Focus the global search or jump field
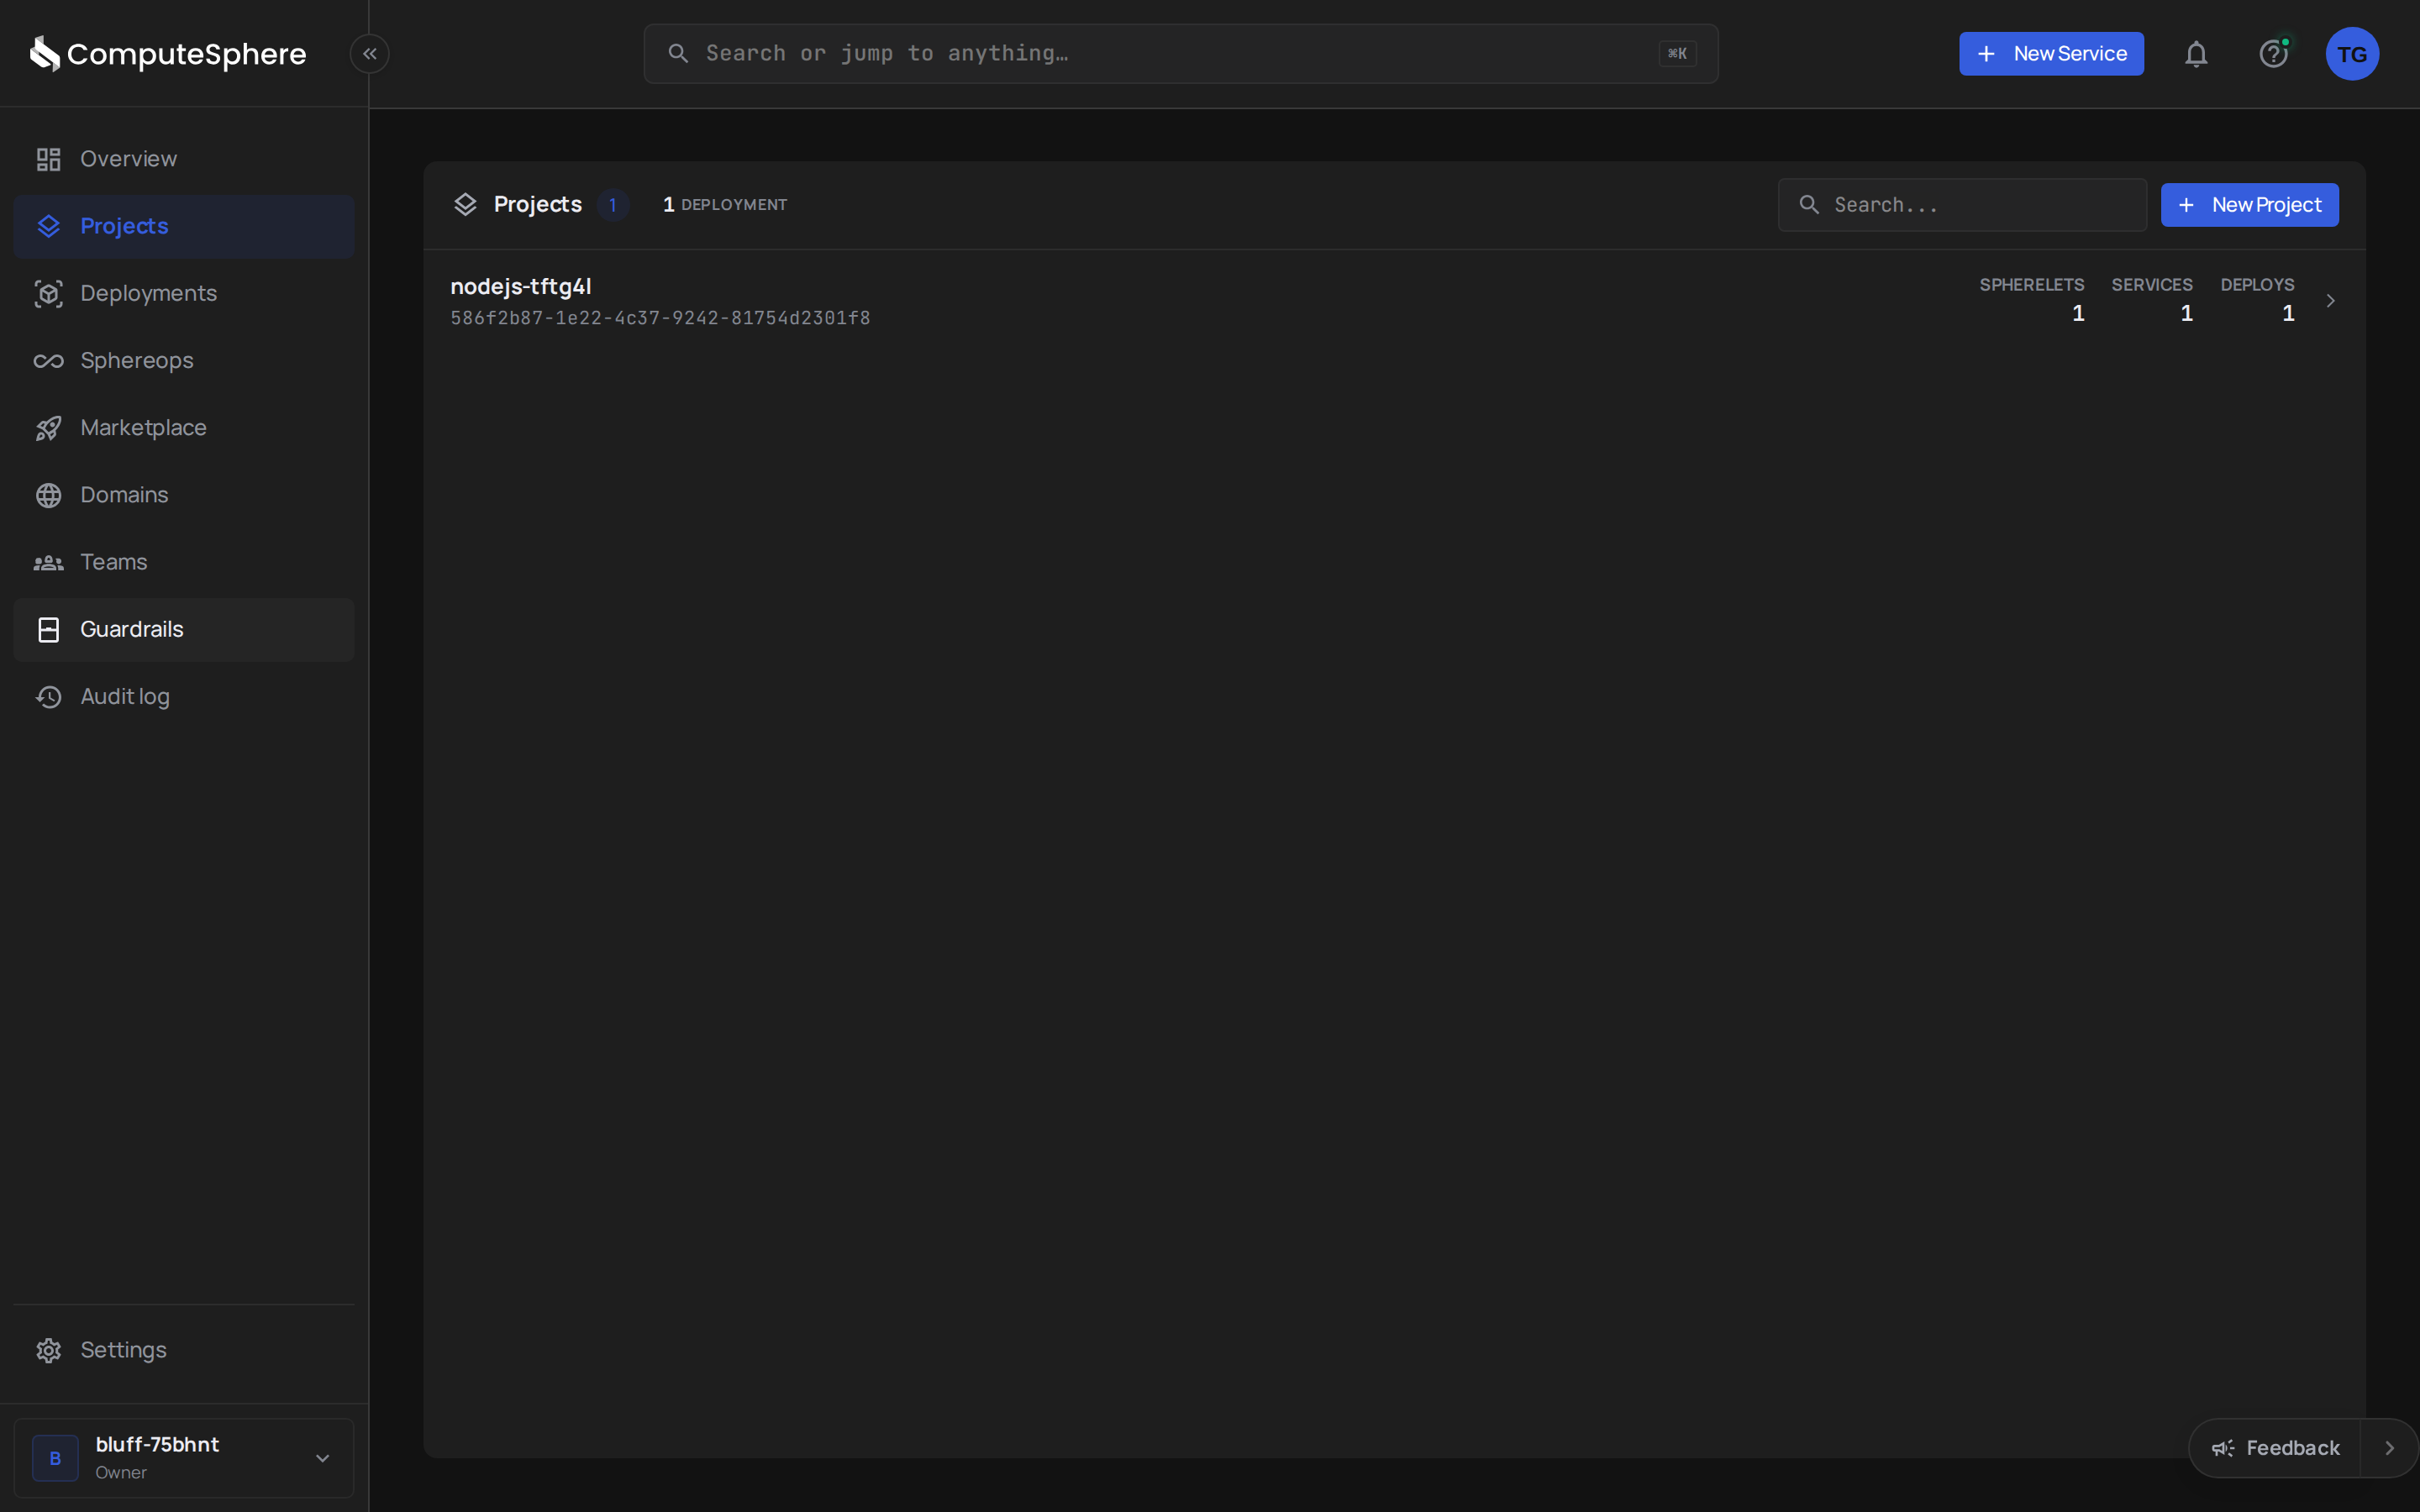 (1181, 54)
